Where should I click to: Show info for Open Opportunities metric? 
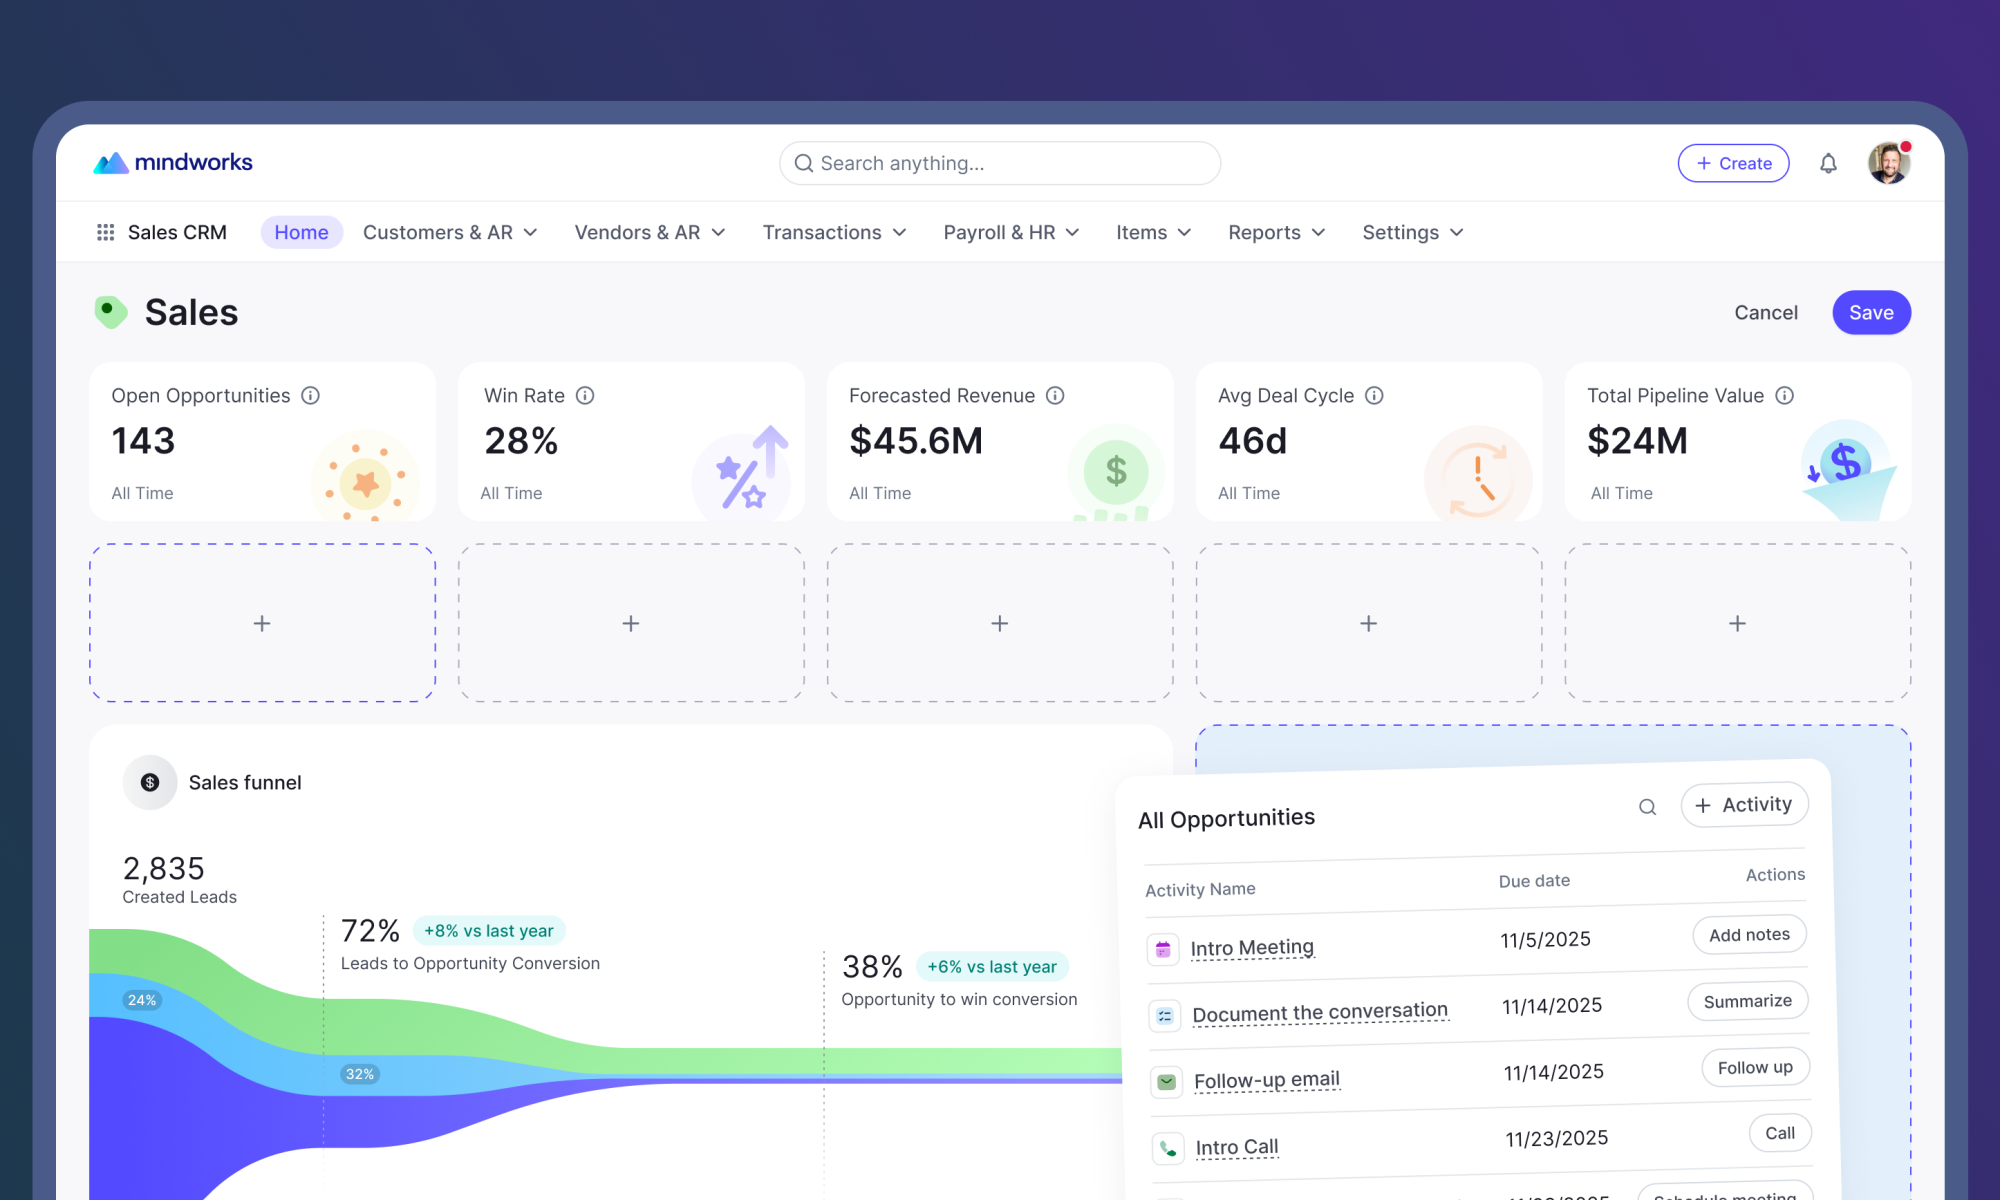coord(311,395)
